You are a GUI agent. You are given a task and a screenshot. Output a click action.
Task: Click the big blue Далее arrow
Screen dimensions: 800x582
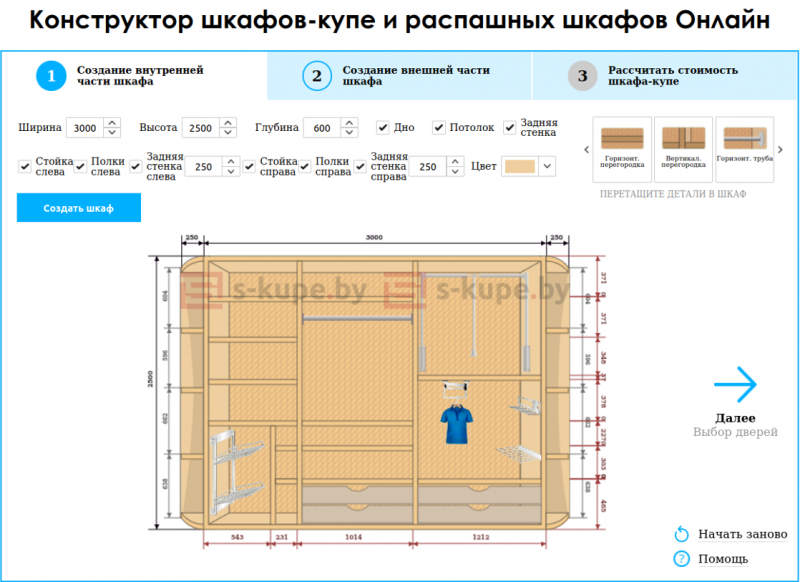(735, 384)
